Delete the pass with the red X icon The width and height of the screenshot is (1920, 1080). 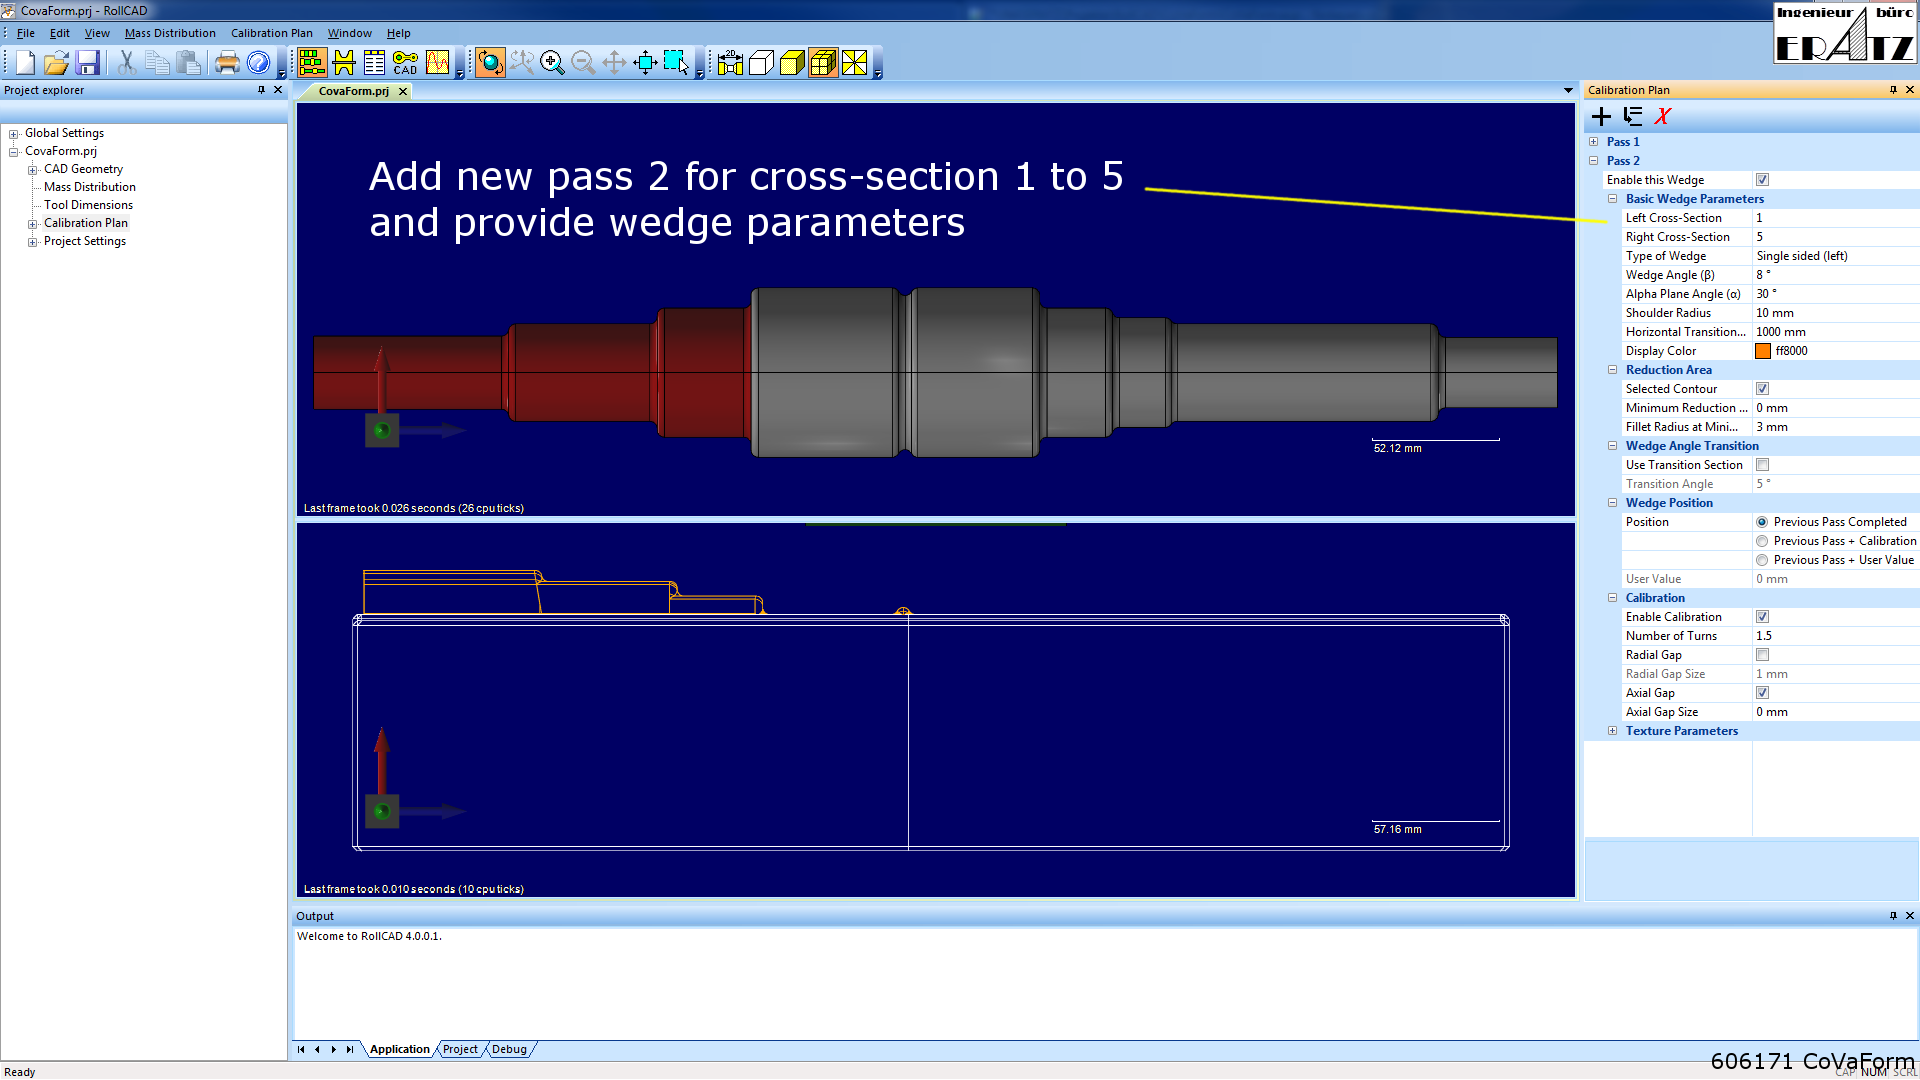tap(1662, 116)
